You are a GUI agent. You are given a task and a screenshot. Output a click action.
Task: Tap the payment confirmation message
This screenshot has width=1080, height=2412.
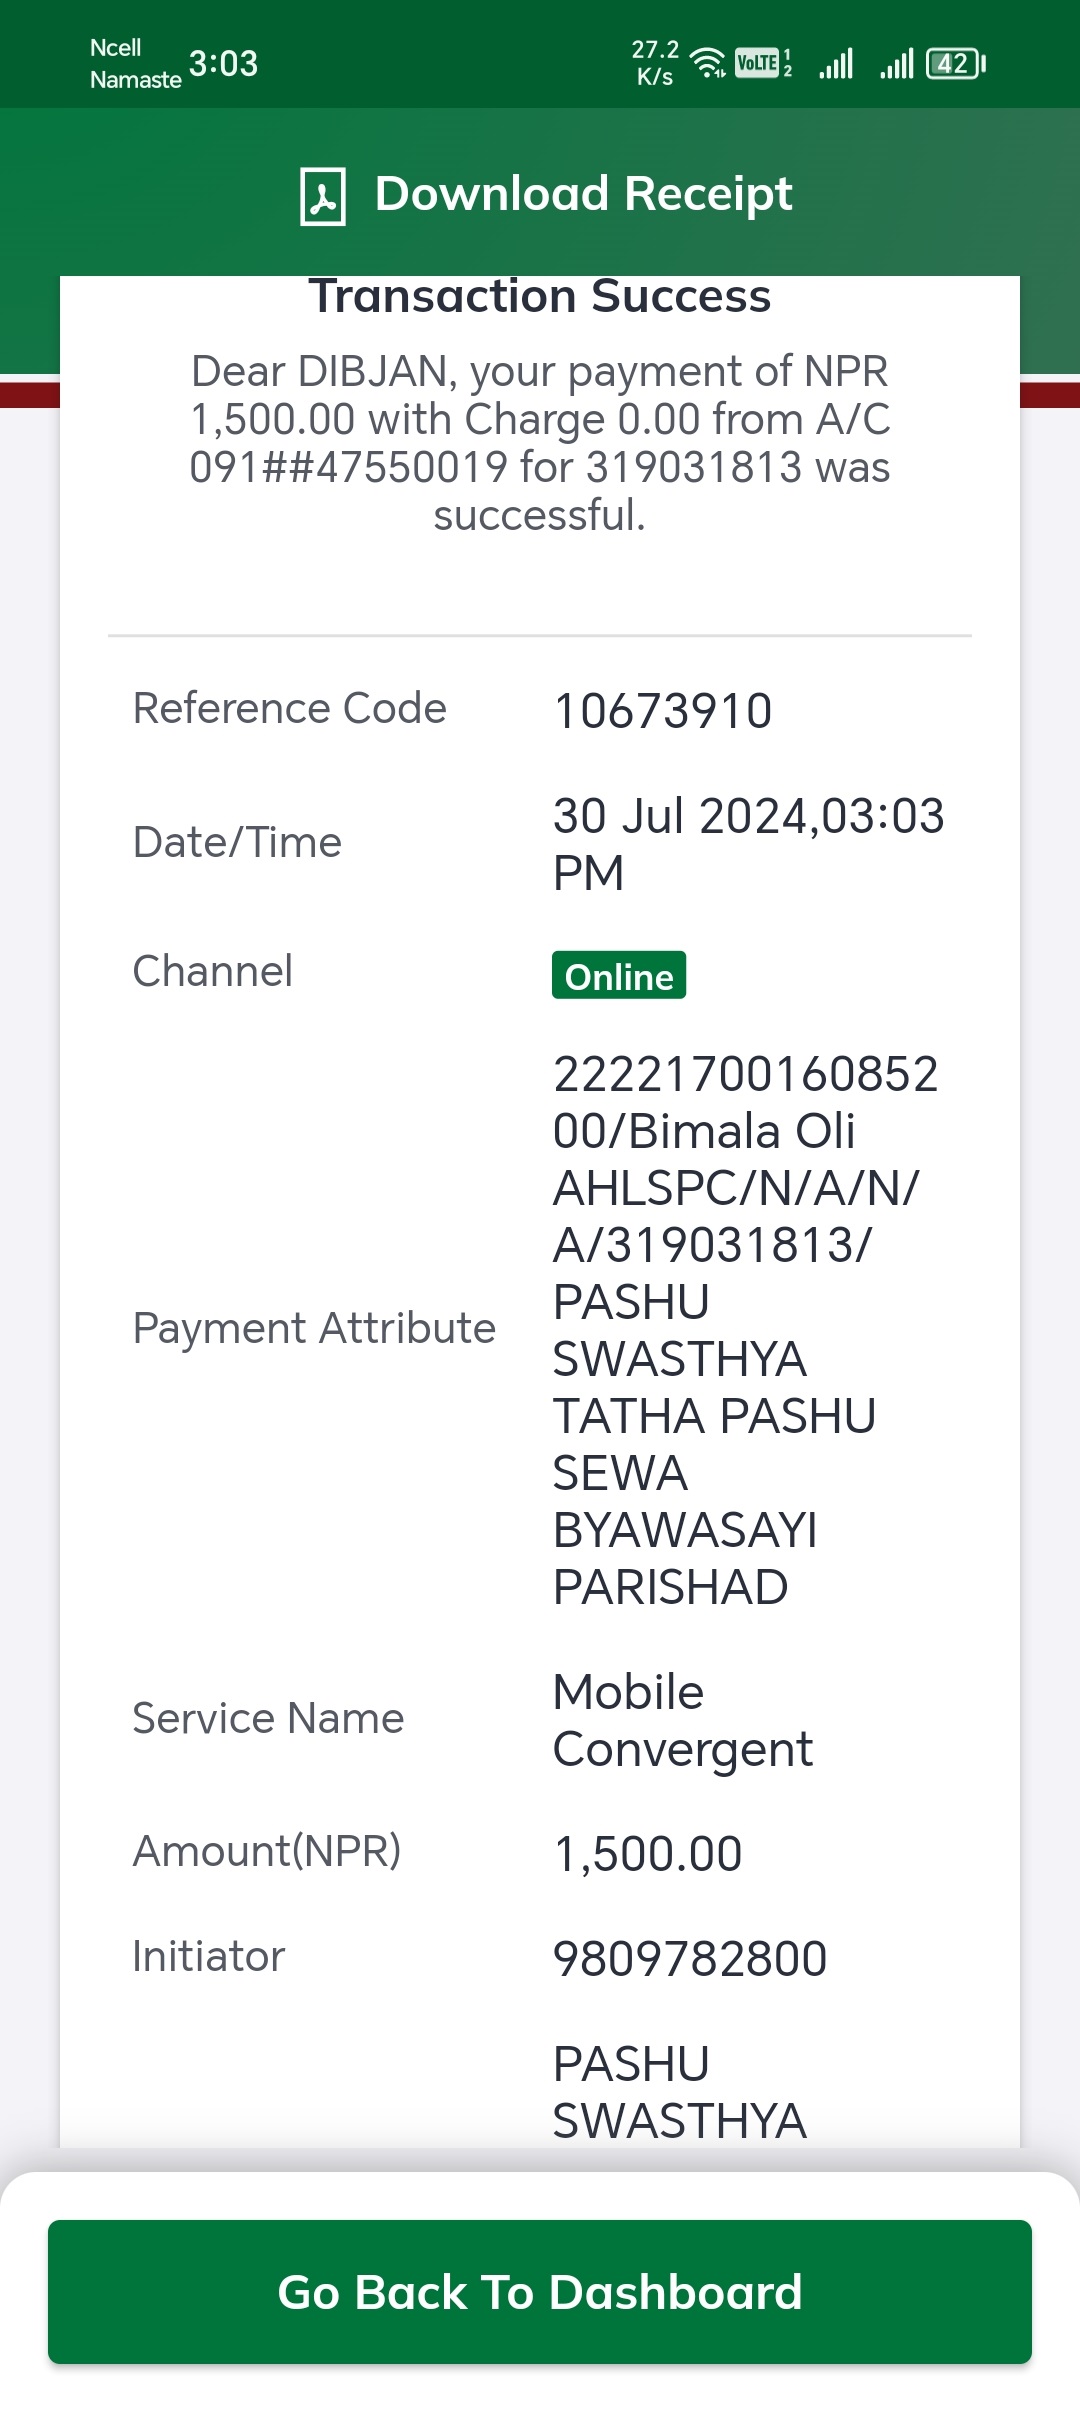540,443
